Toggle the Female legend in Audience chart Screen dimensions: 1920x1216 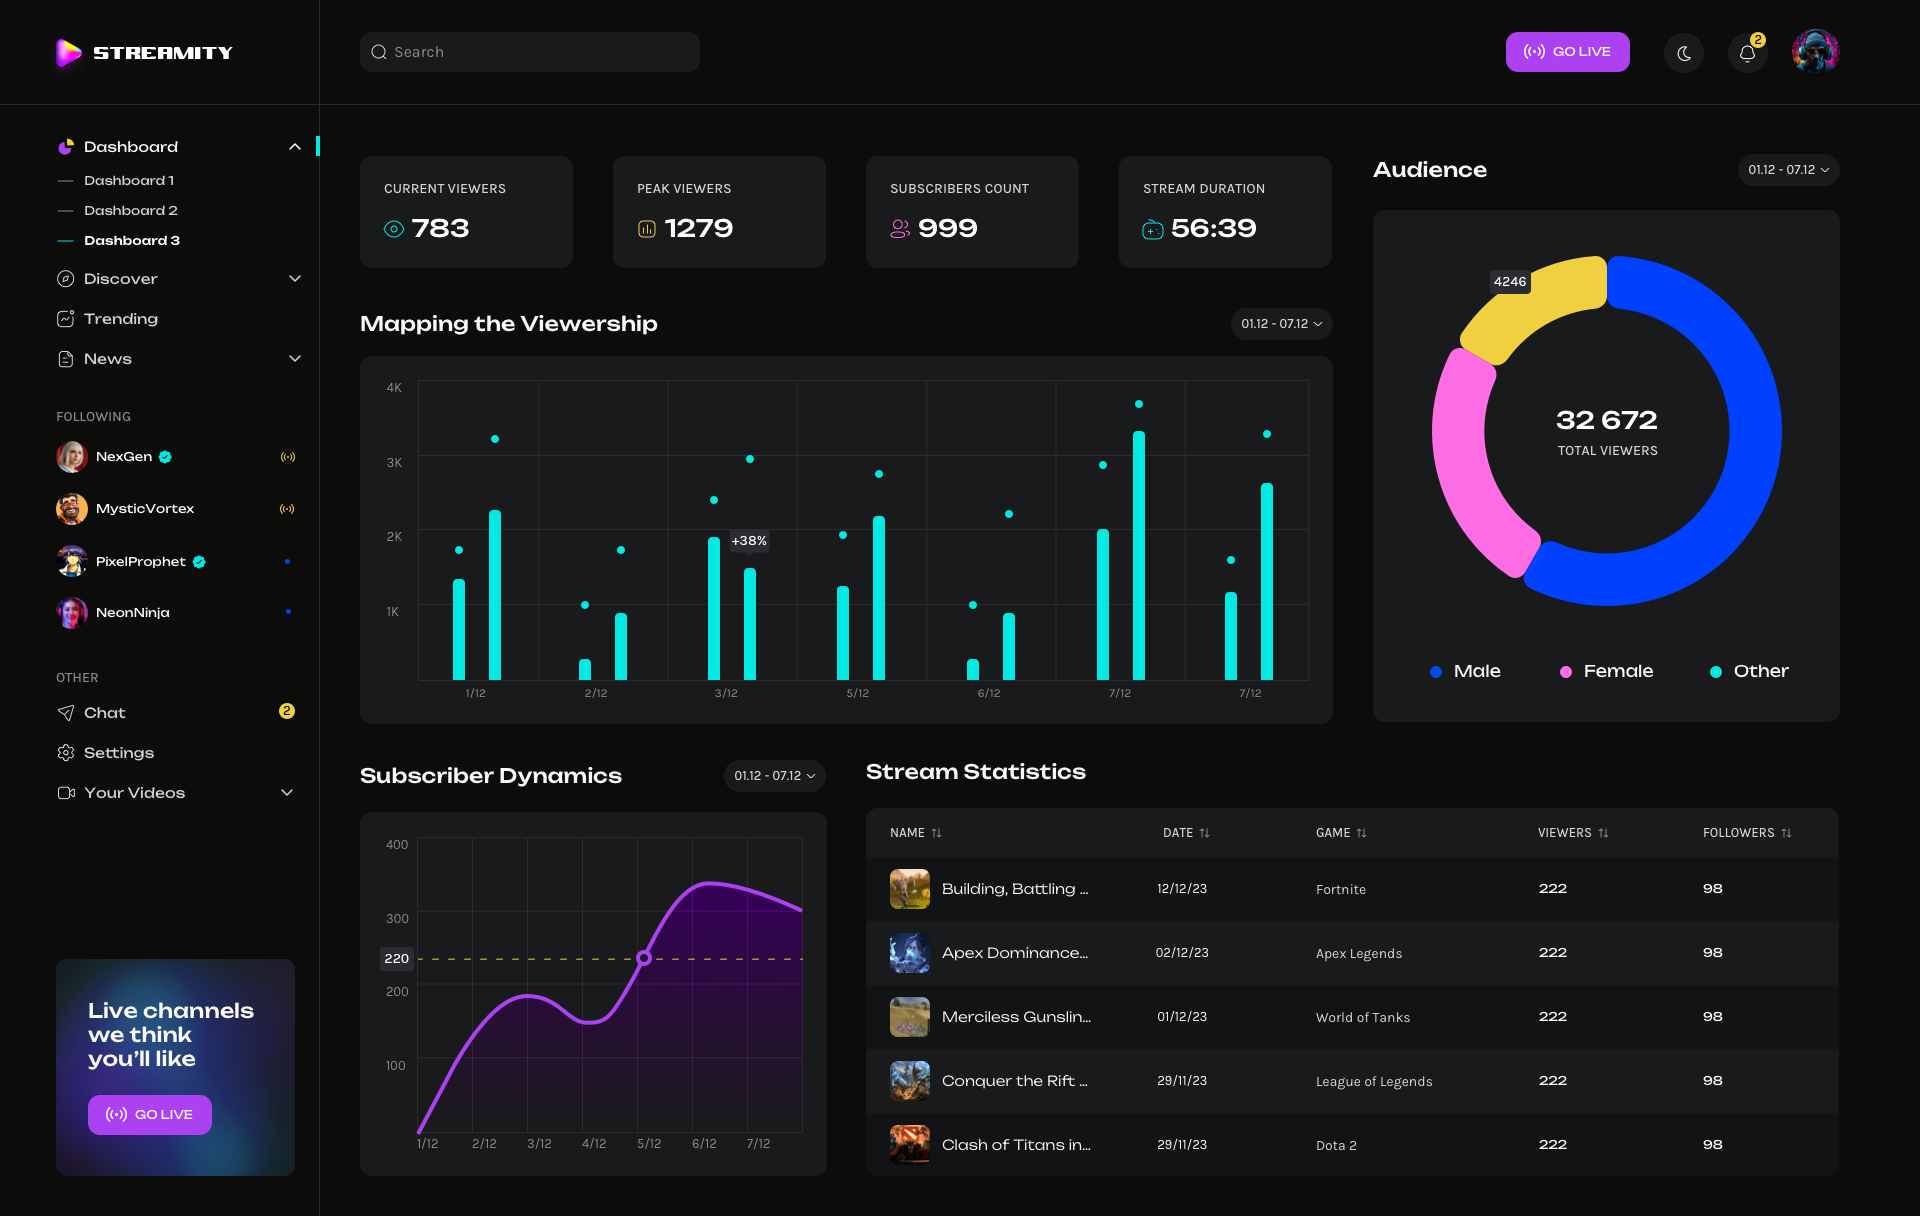point(1606,671)
